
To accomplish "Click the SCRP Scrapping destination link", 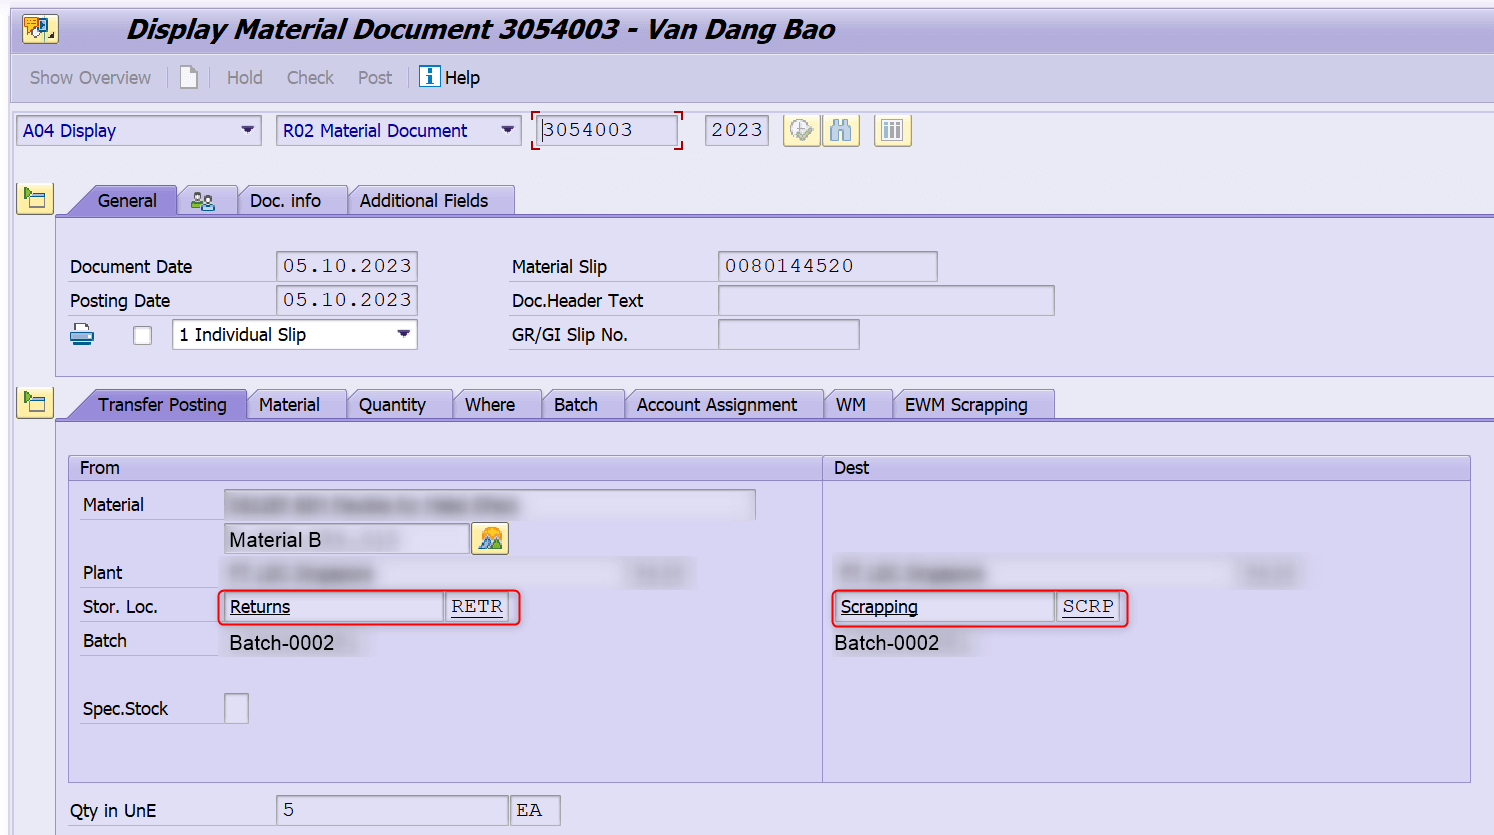I will [1089, 606].
